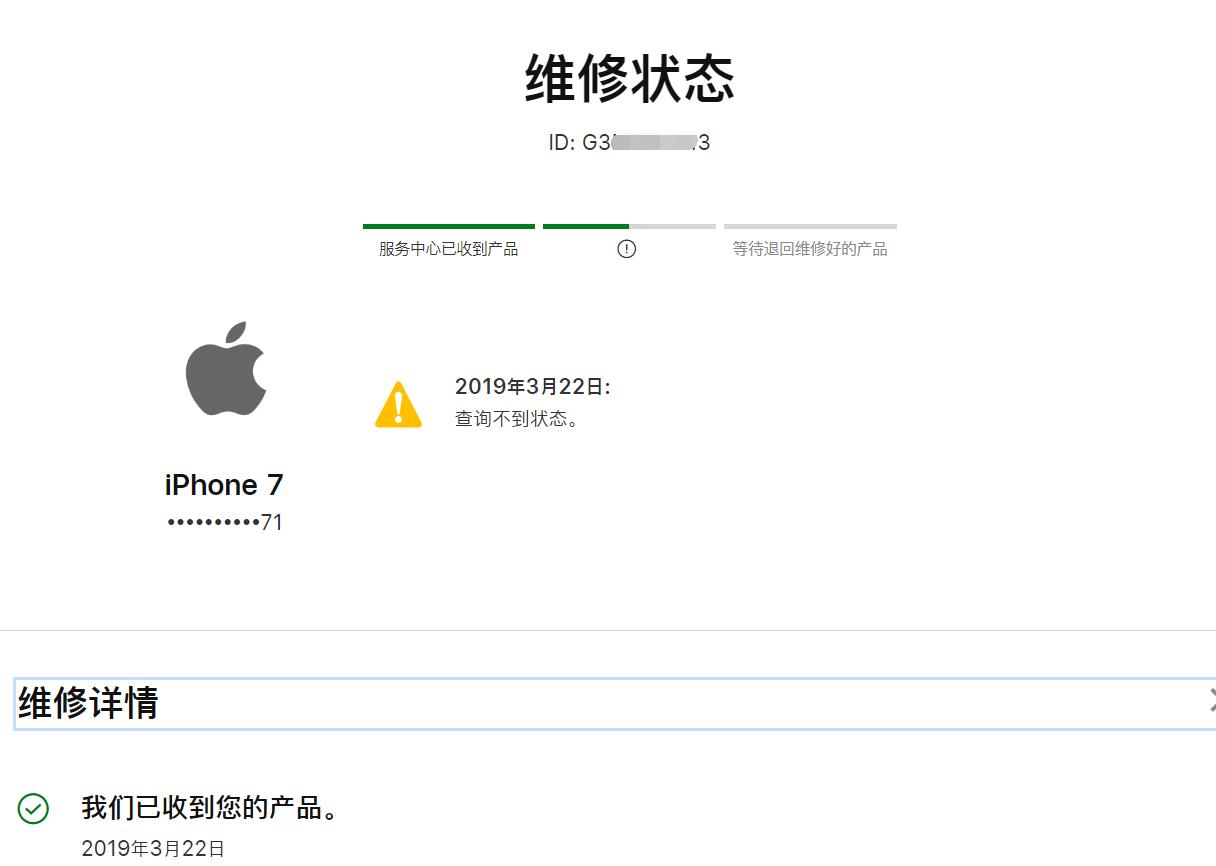Click the date under the received-product entry

click(x=153, y=849)
